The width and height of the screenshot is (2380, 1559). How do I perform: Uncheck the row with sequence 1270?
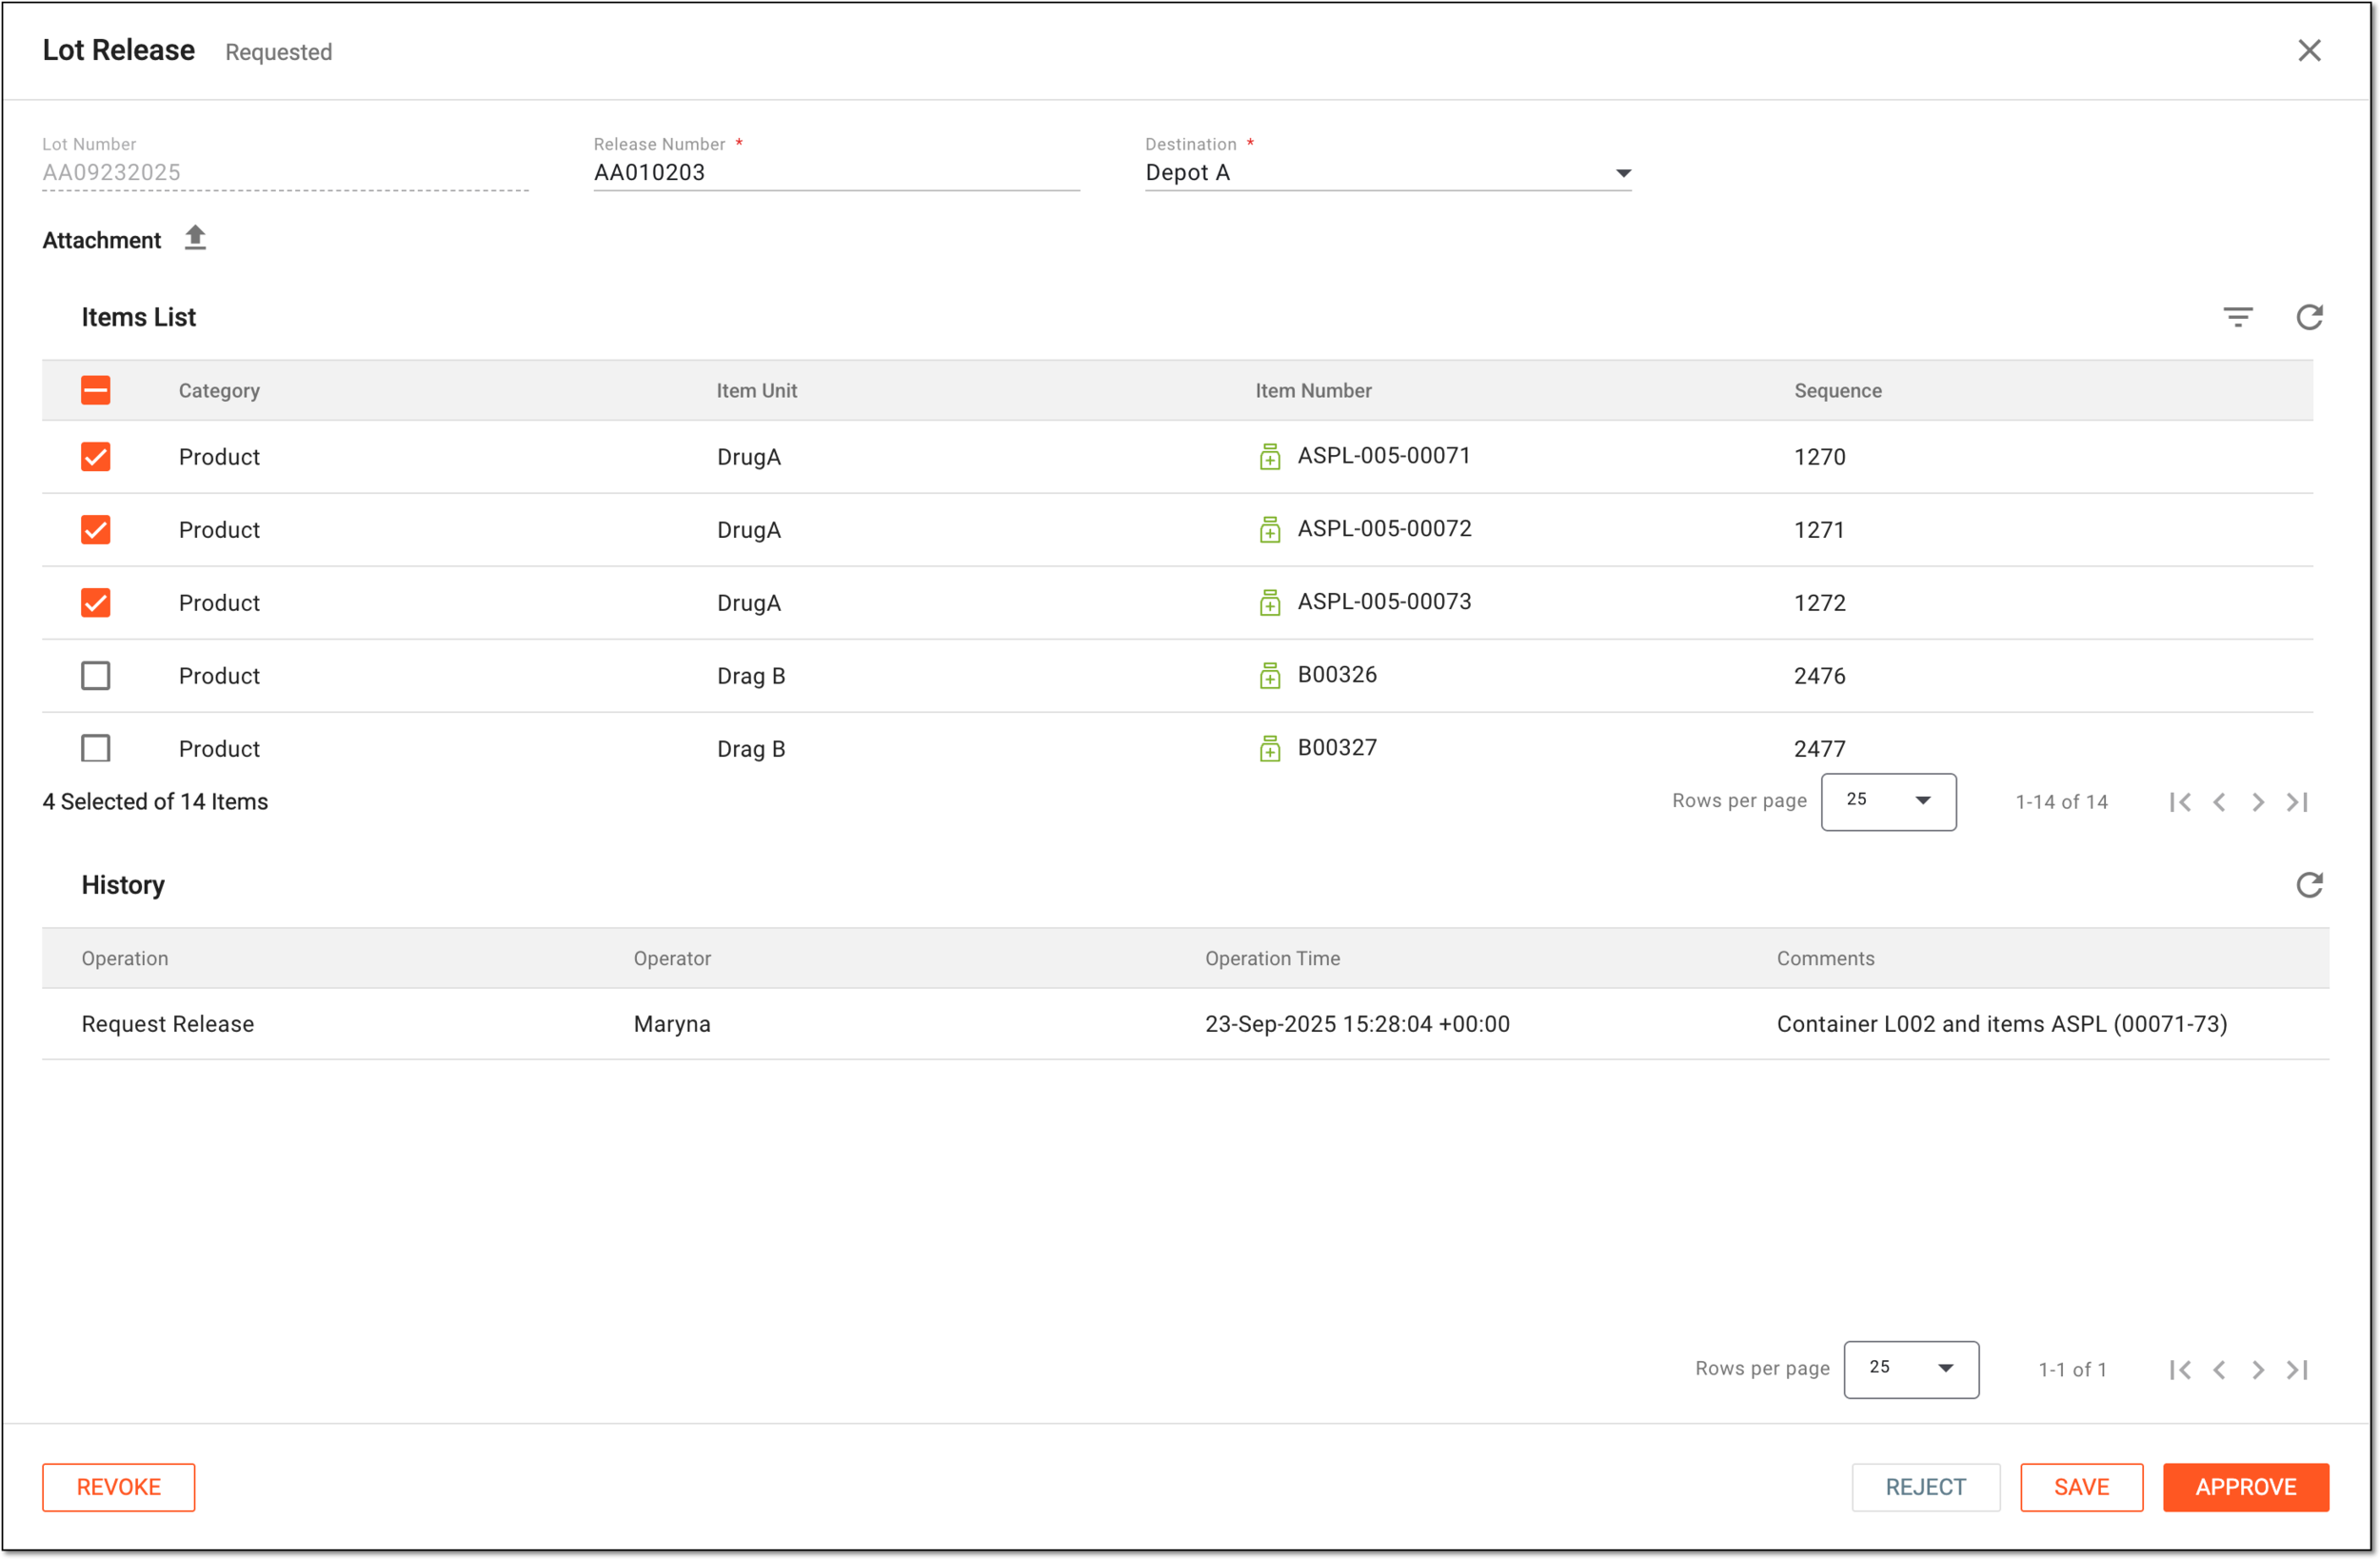[x=96, y=457]
